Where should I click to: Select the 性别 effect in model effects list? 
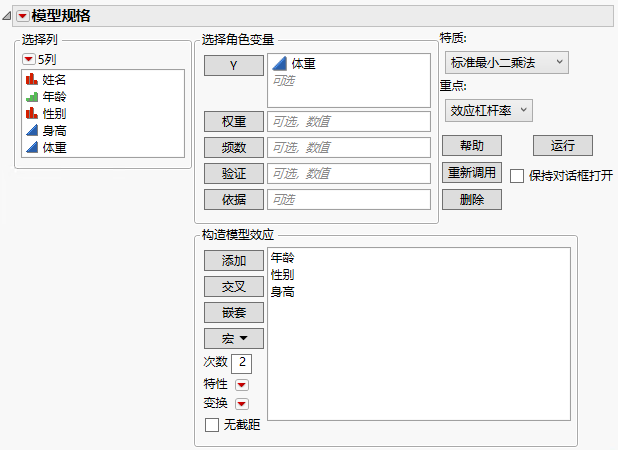pos(282,275)
